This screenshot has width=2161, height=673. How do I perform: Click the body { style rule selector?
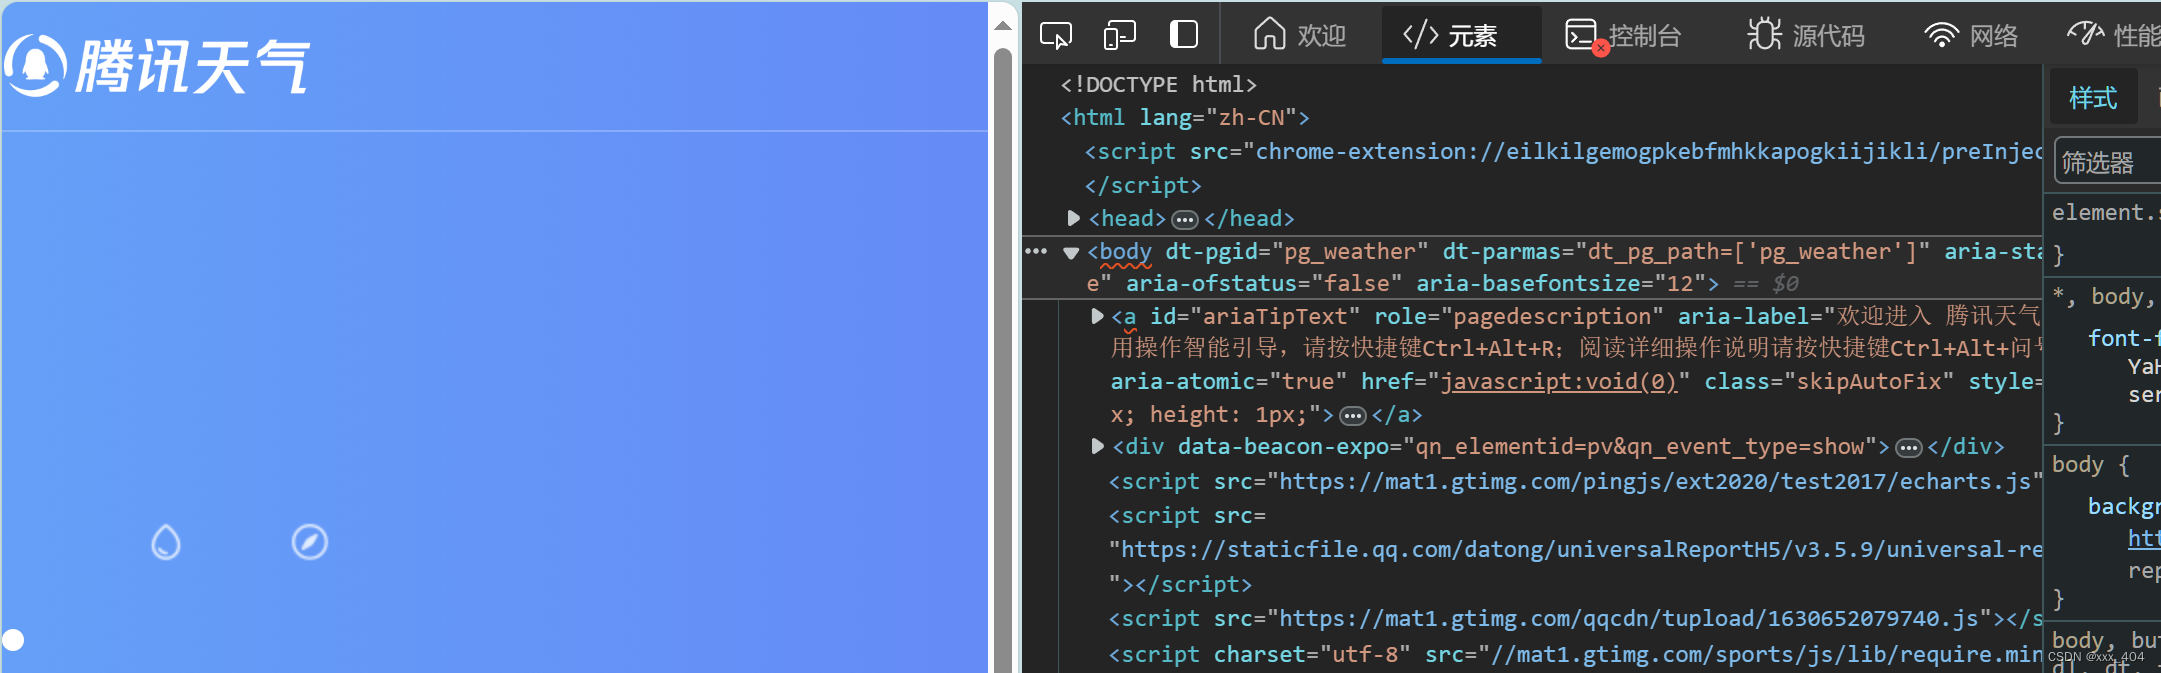tap(2090, 464)
